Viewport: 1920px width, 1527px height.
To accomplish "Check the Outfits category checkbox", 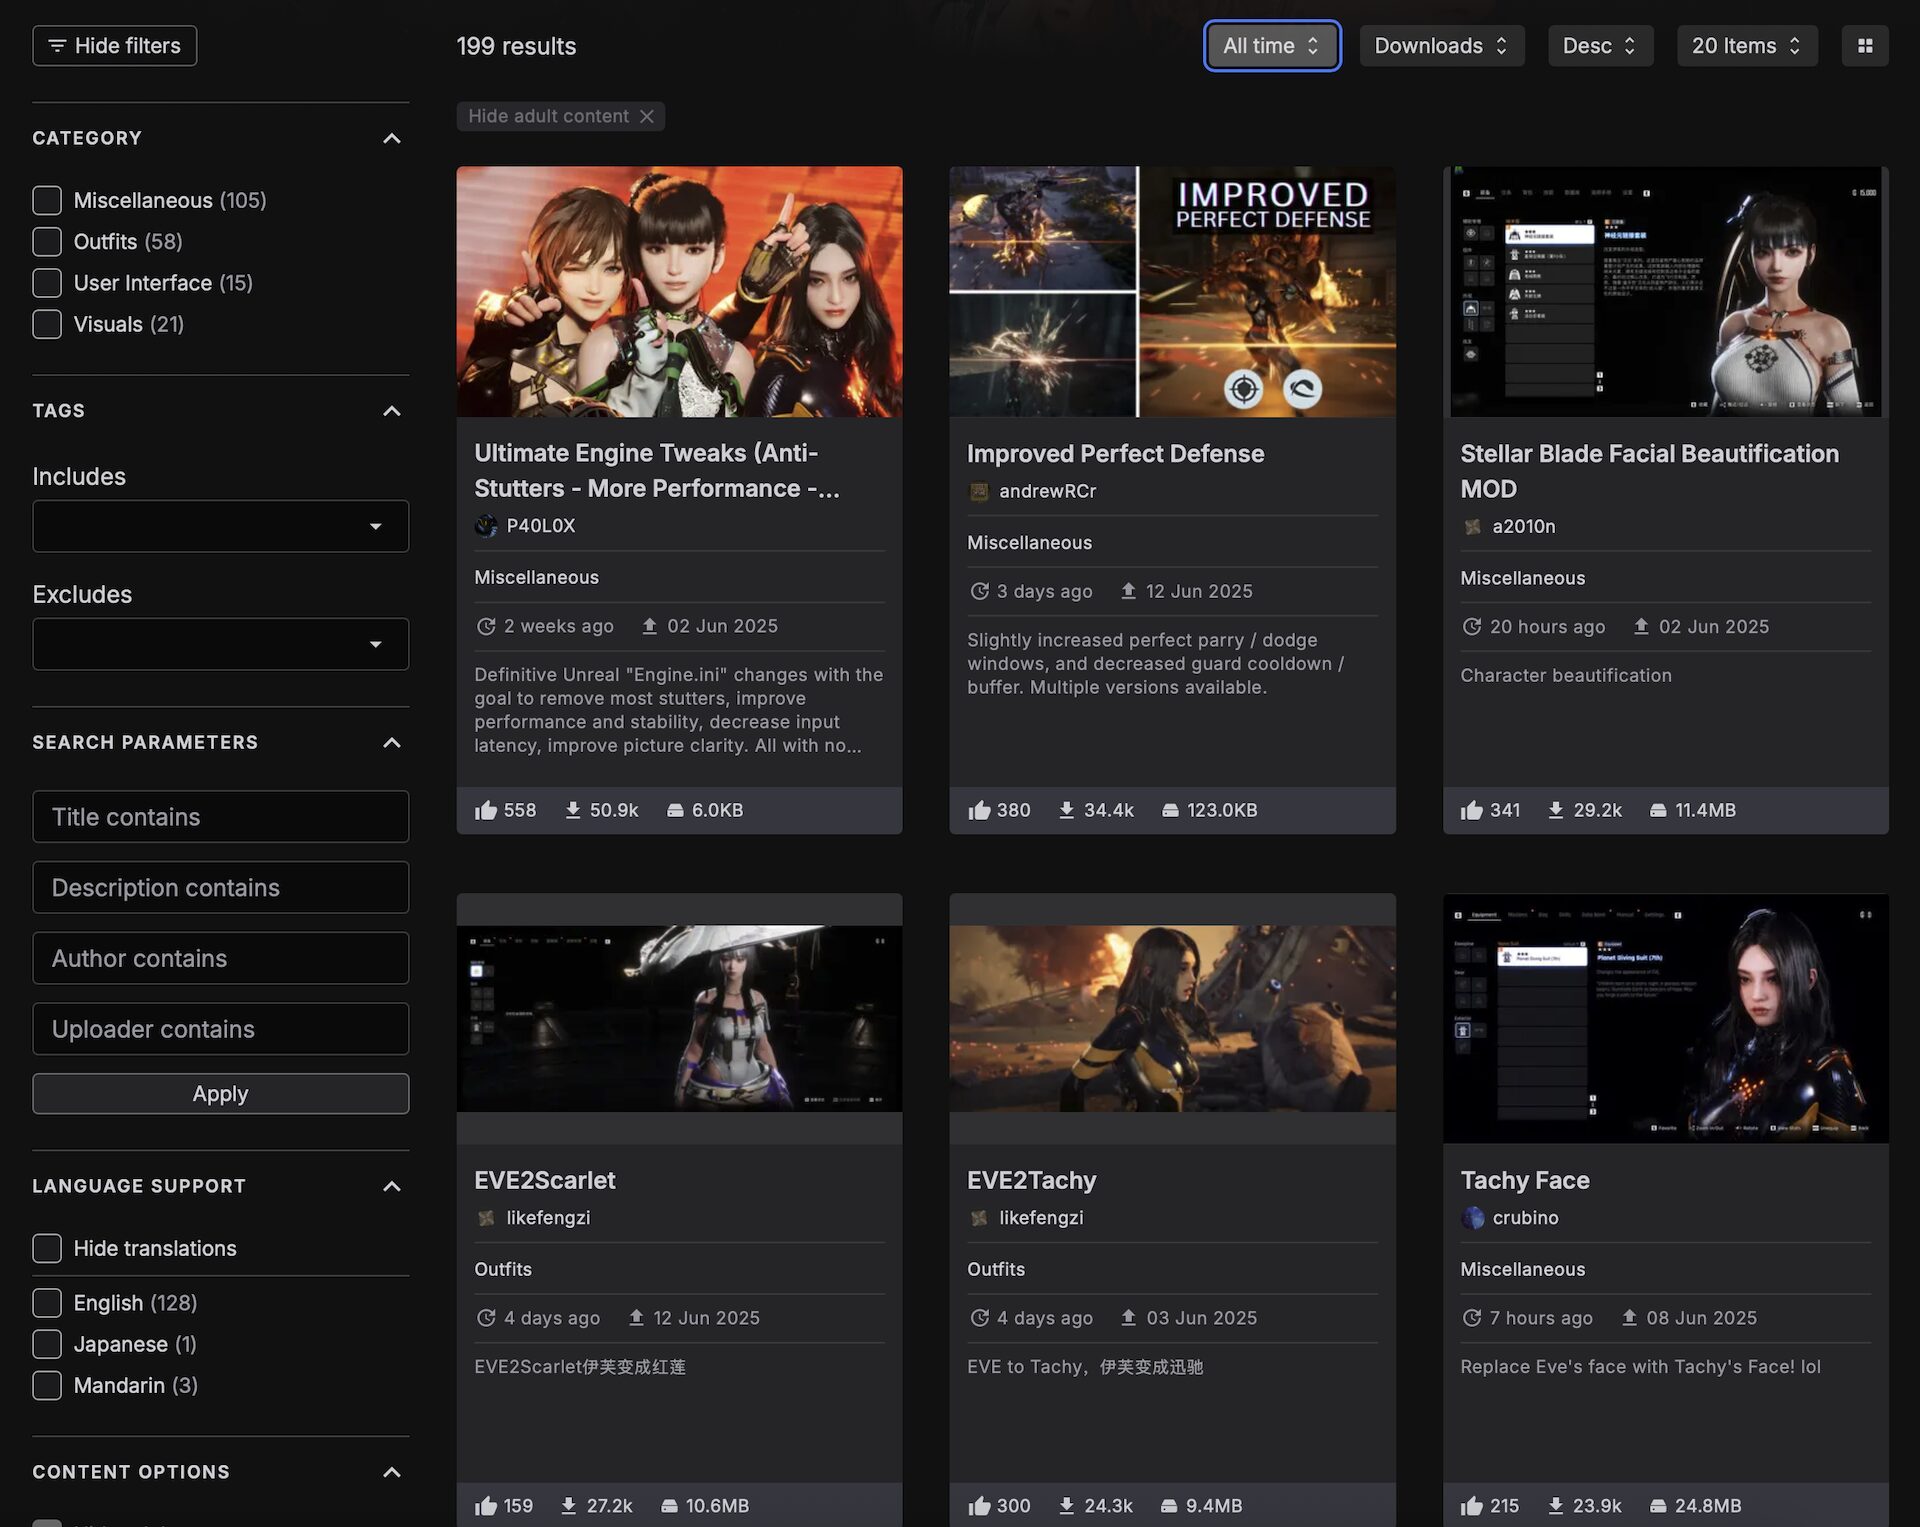I will (x=47, y=241).
